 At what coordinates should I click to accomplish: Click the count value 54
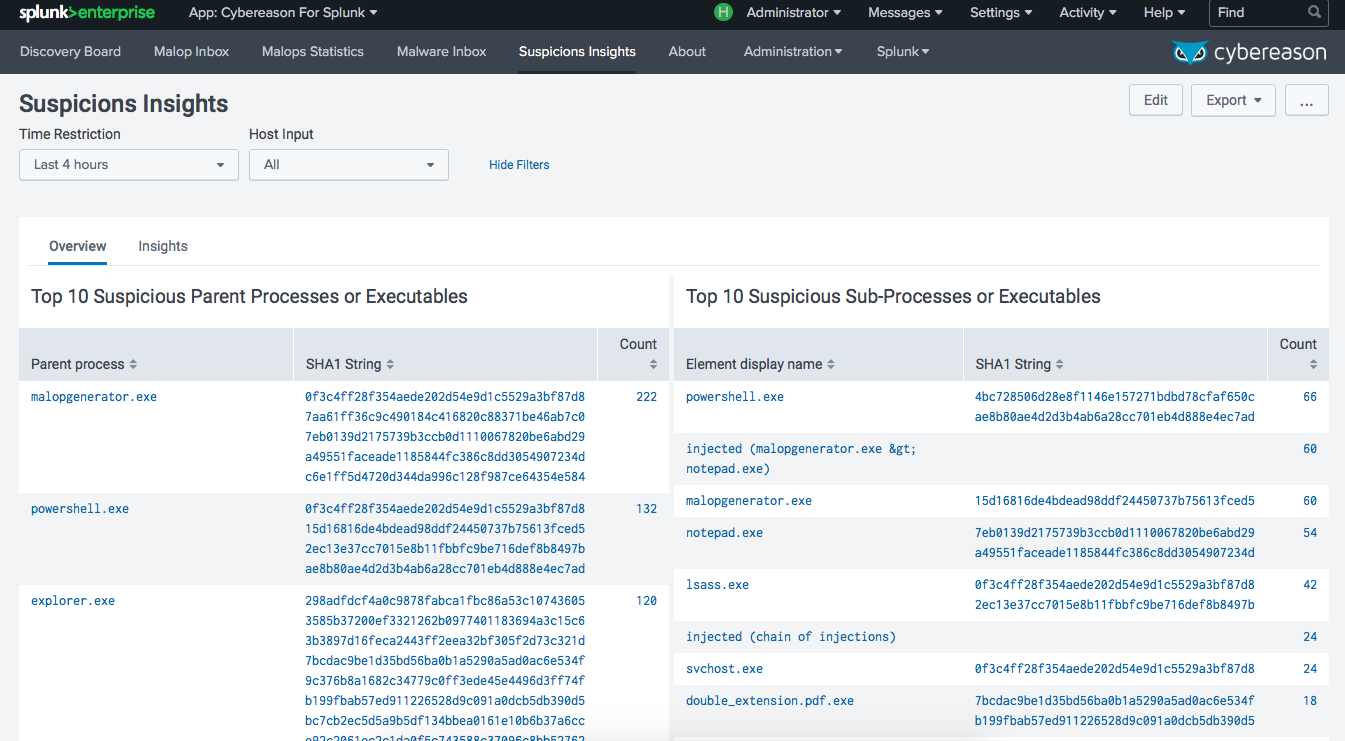1310,533
